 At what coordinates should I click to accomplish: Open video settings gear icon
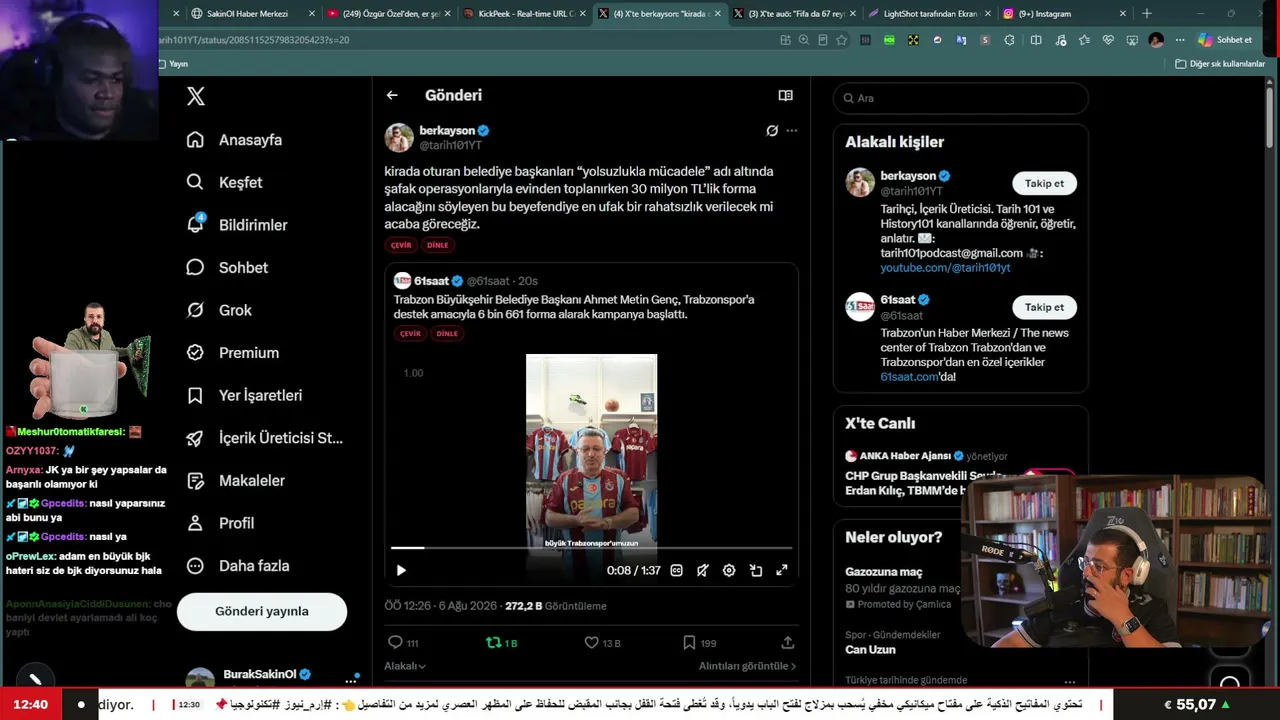729,570
